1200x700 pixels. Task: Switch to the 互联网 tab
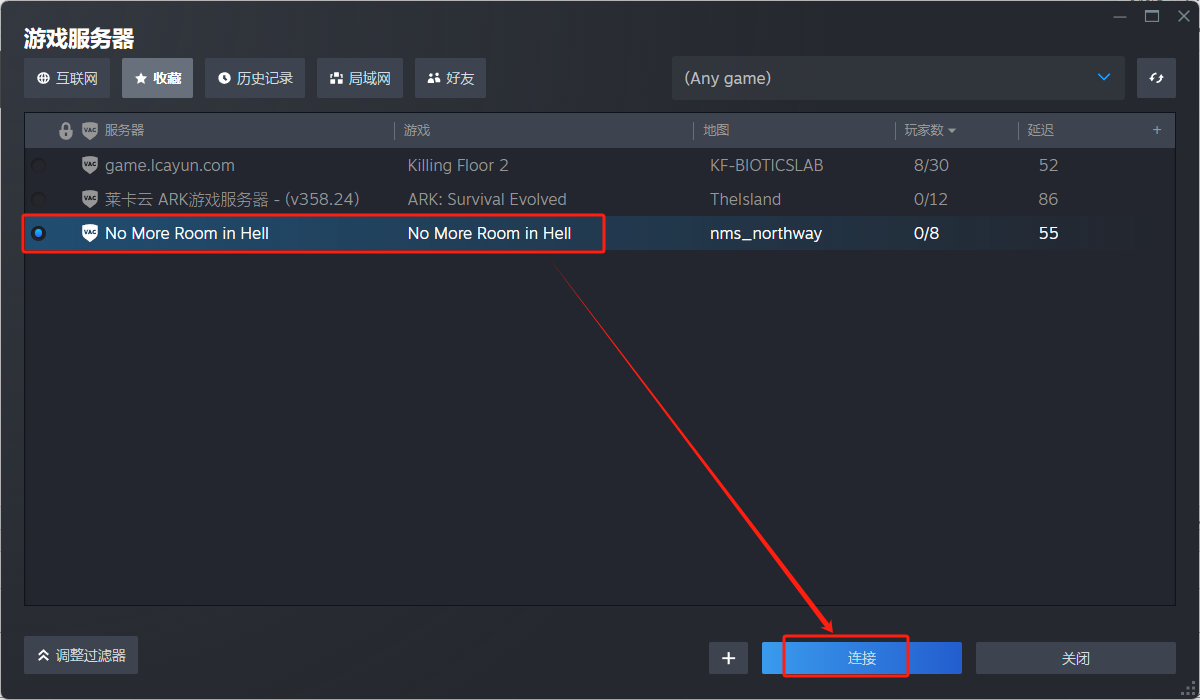tap(67, 78)
